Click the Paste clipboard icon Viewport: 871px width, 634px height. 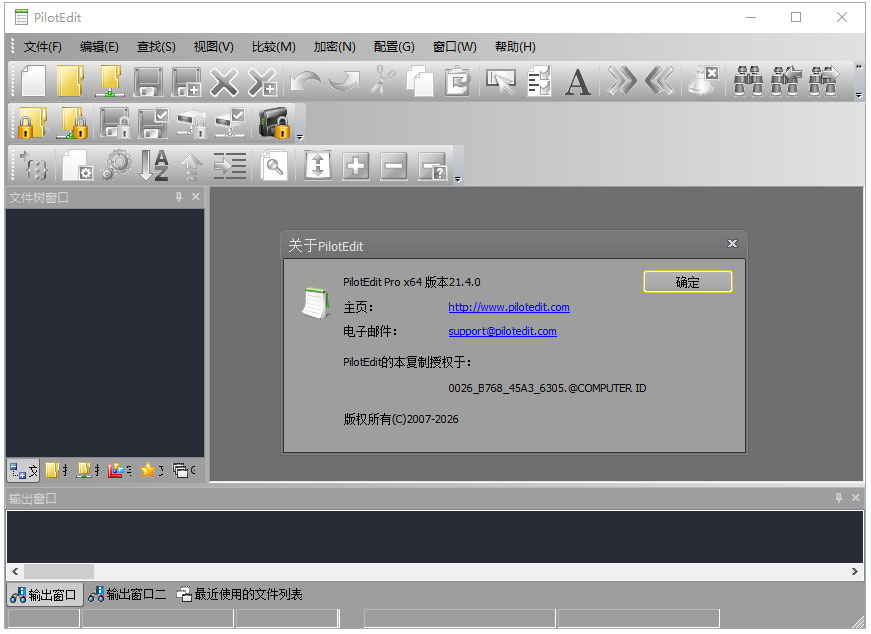[458, 81]
